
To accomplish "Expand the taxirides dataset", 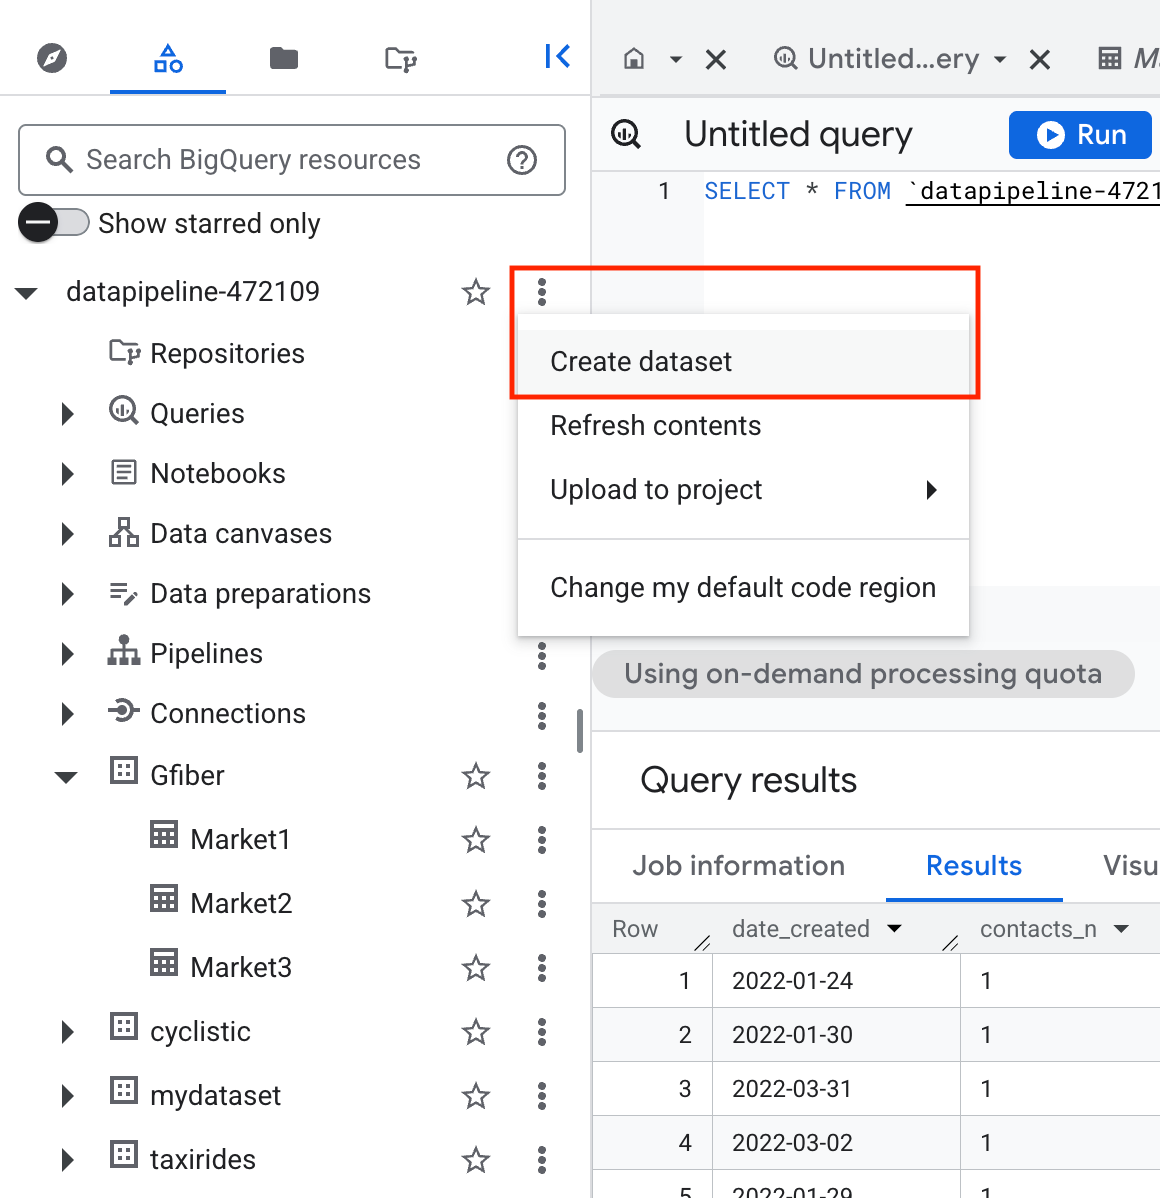I will [x=68, y=1161].
